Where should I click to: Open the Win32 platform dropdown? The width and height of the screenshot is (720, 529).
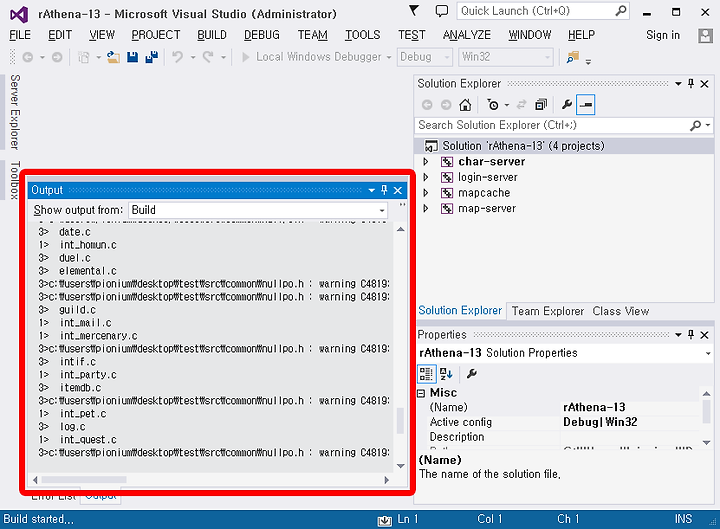547,57
